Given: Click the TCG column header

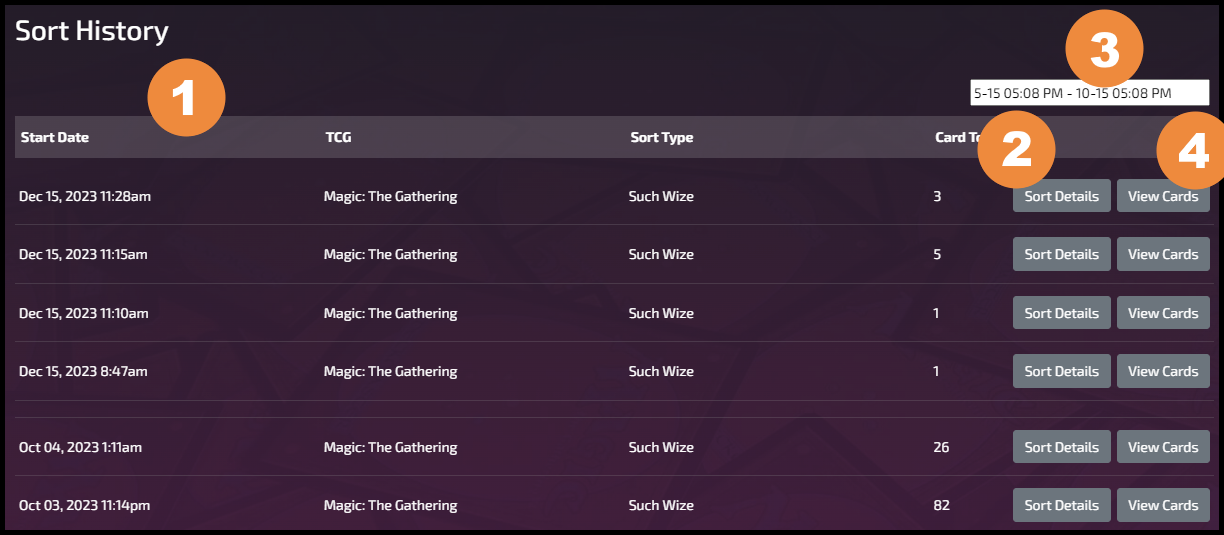Looking at the screenshot, I should point(338,137).
